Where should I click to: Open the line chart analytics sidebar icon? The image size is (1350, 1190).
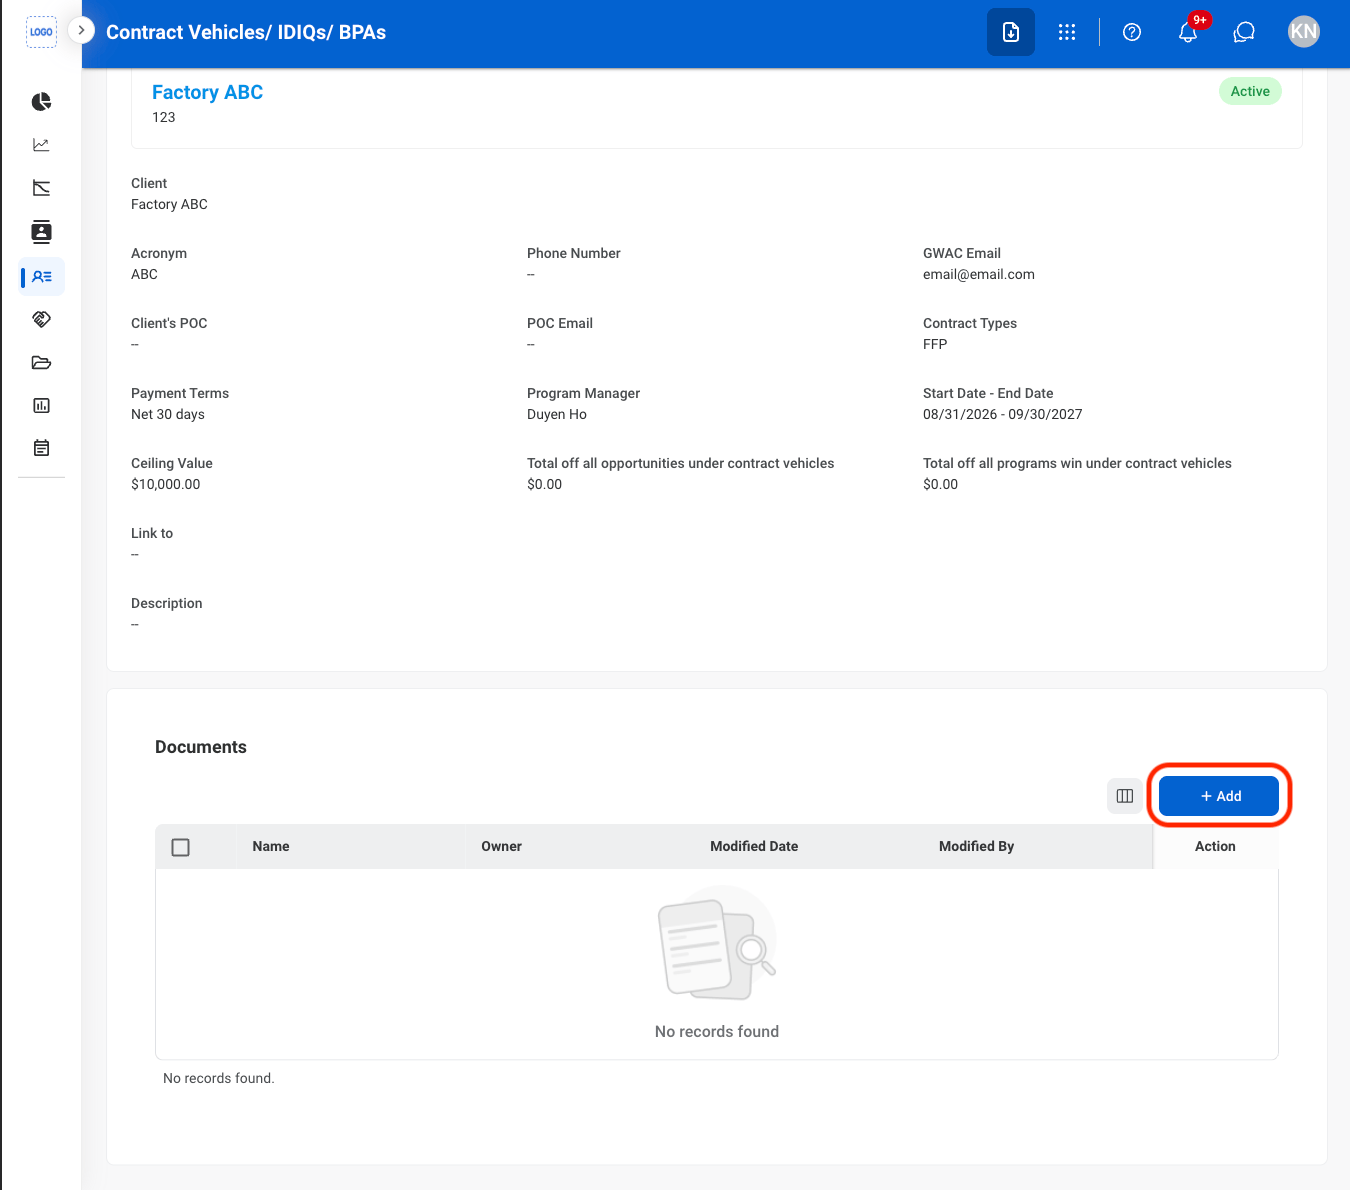(41, 145)
